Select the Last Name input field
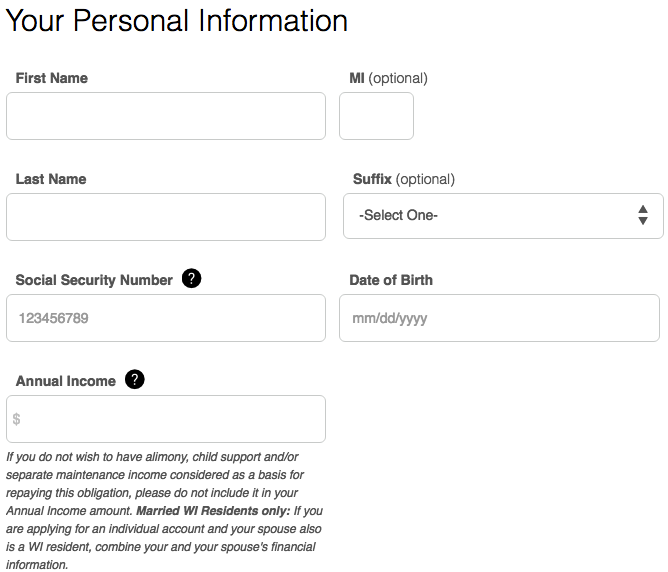668x572 pixels. (166, 217)
